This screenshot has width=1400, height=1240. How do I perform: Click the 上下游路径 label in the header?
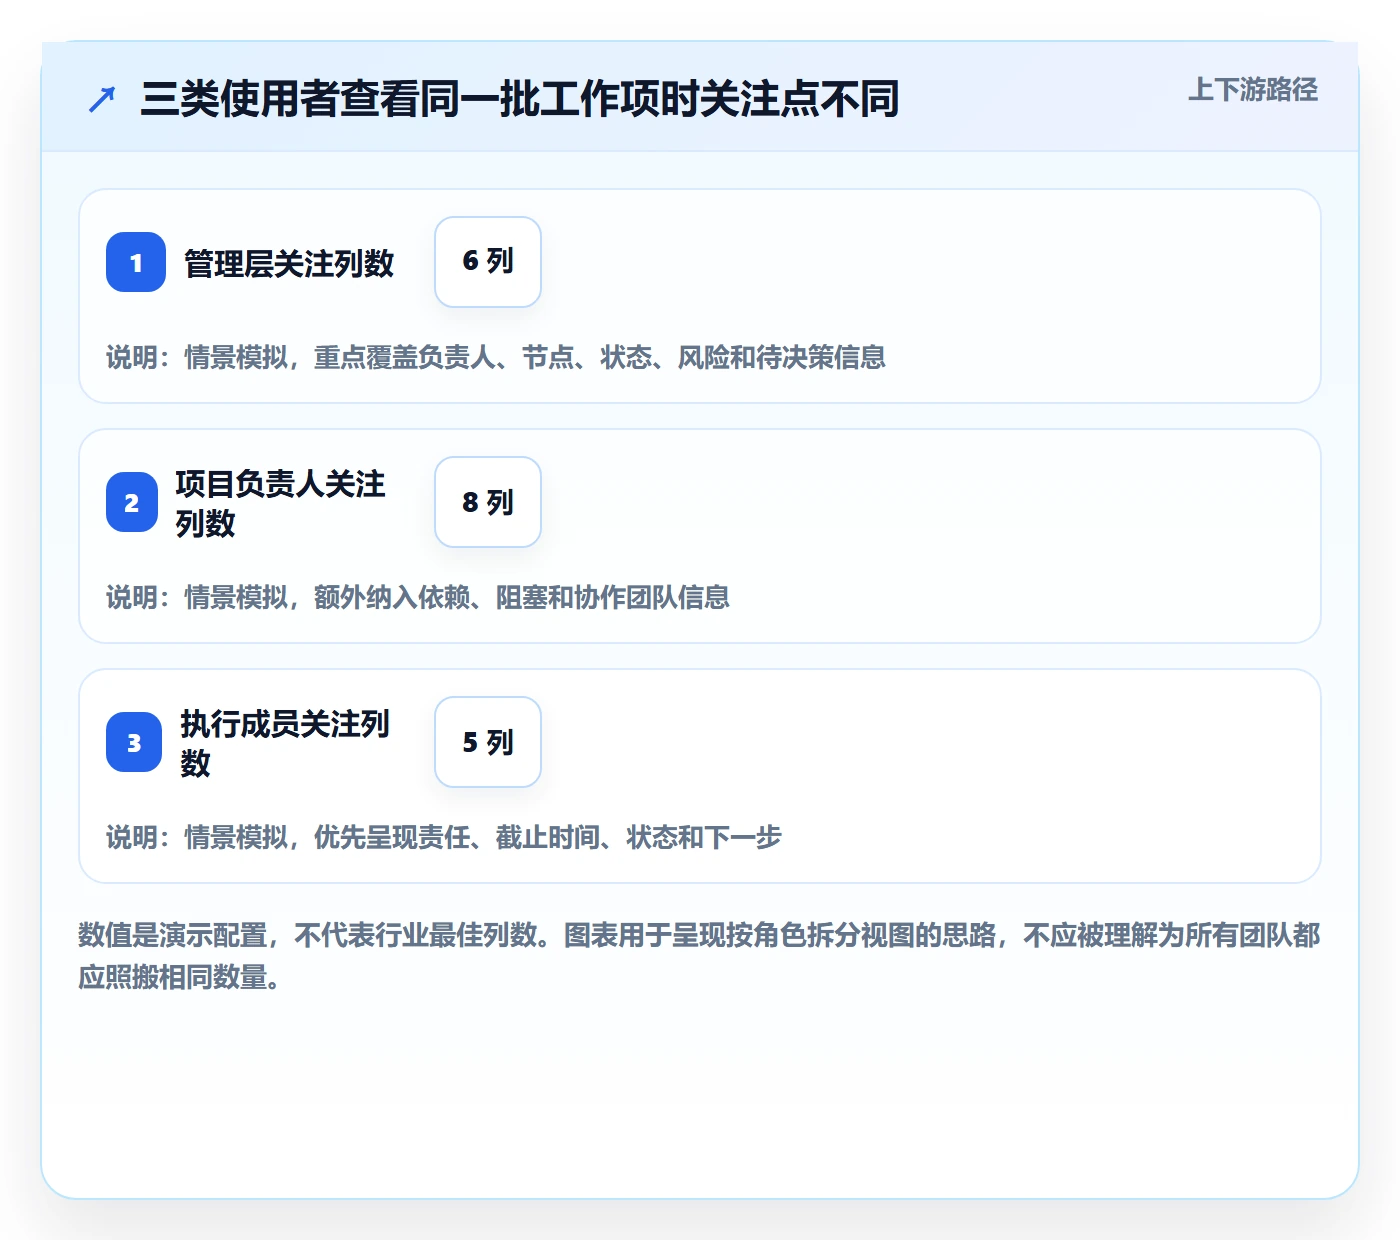coord(1253,90)
